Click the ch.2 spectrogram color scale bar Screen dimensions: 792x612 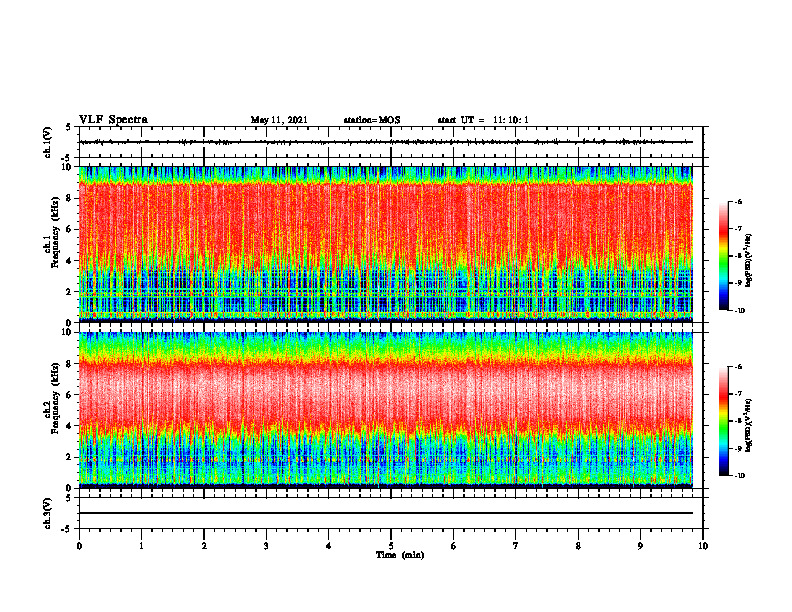coord(723,421)
